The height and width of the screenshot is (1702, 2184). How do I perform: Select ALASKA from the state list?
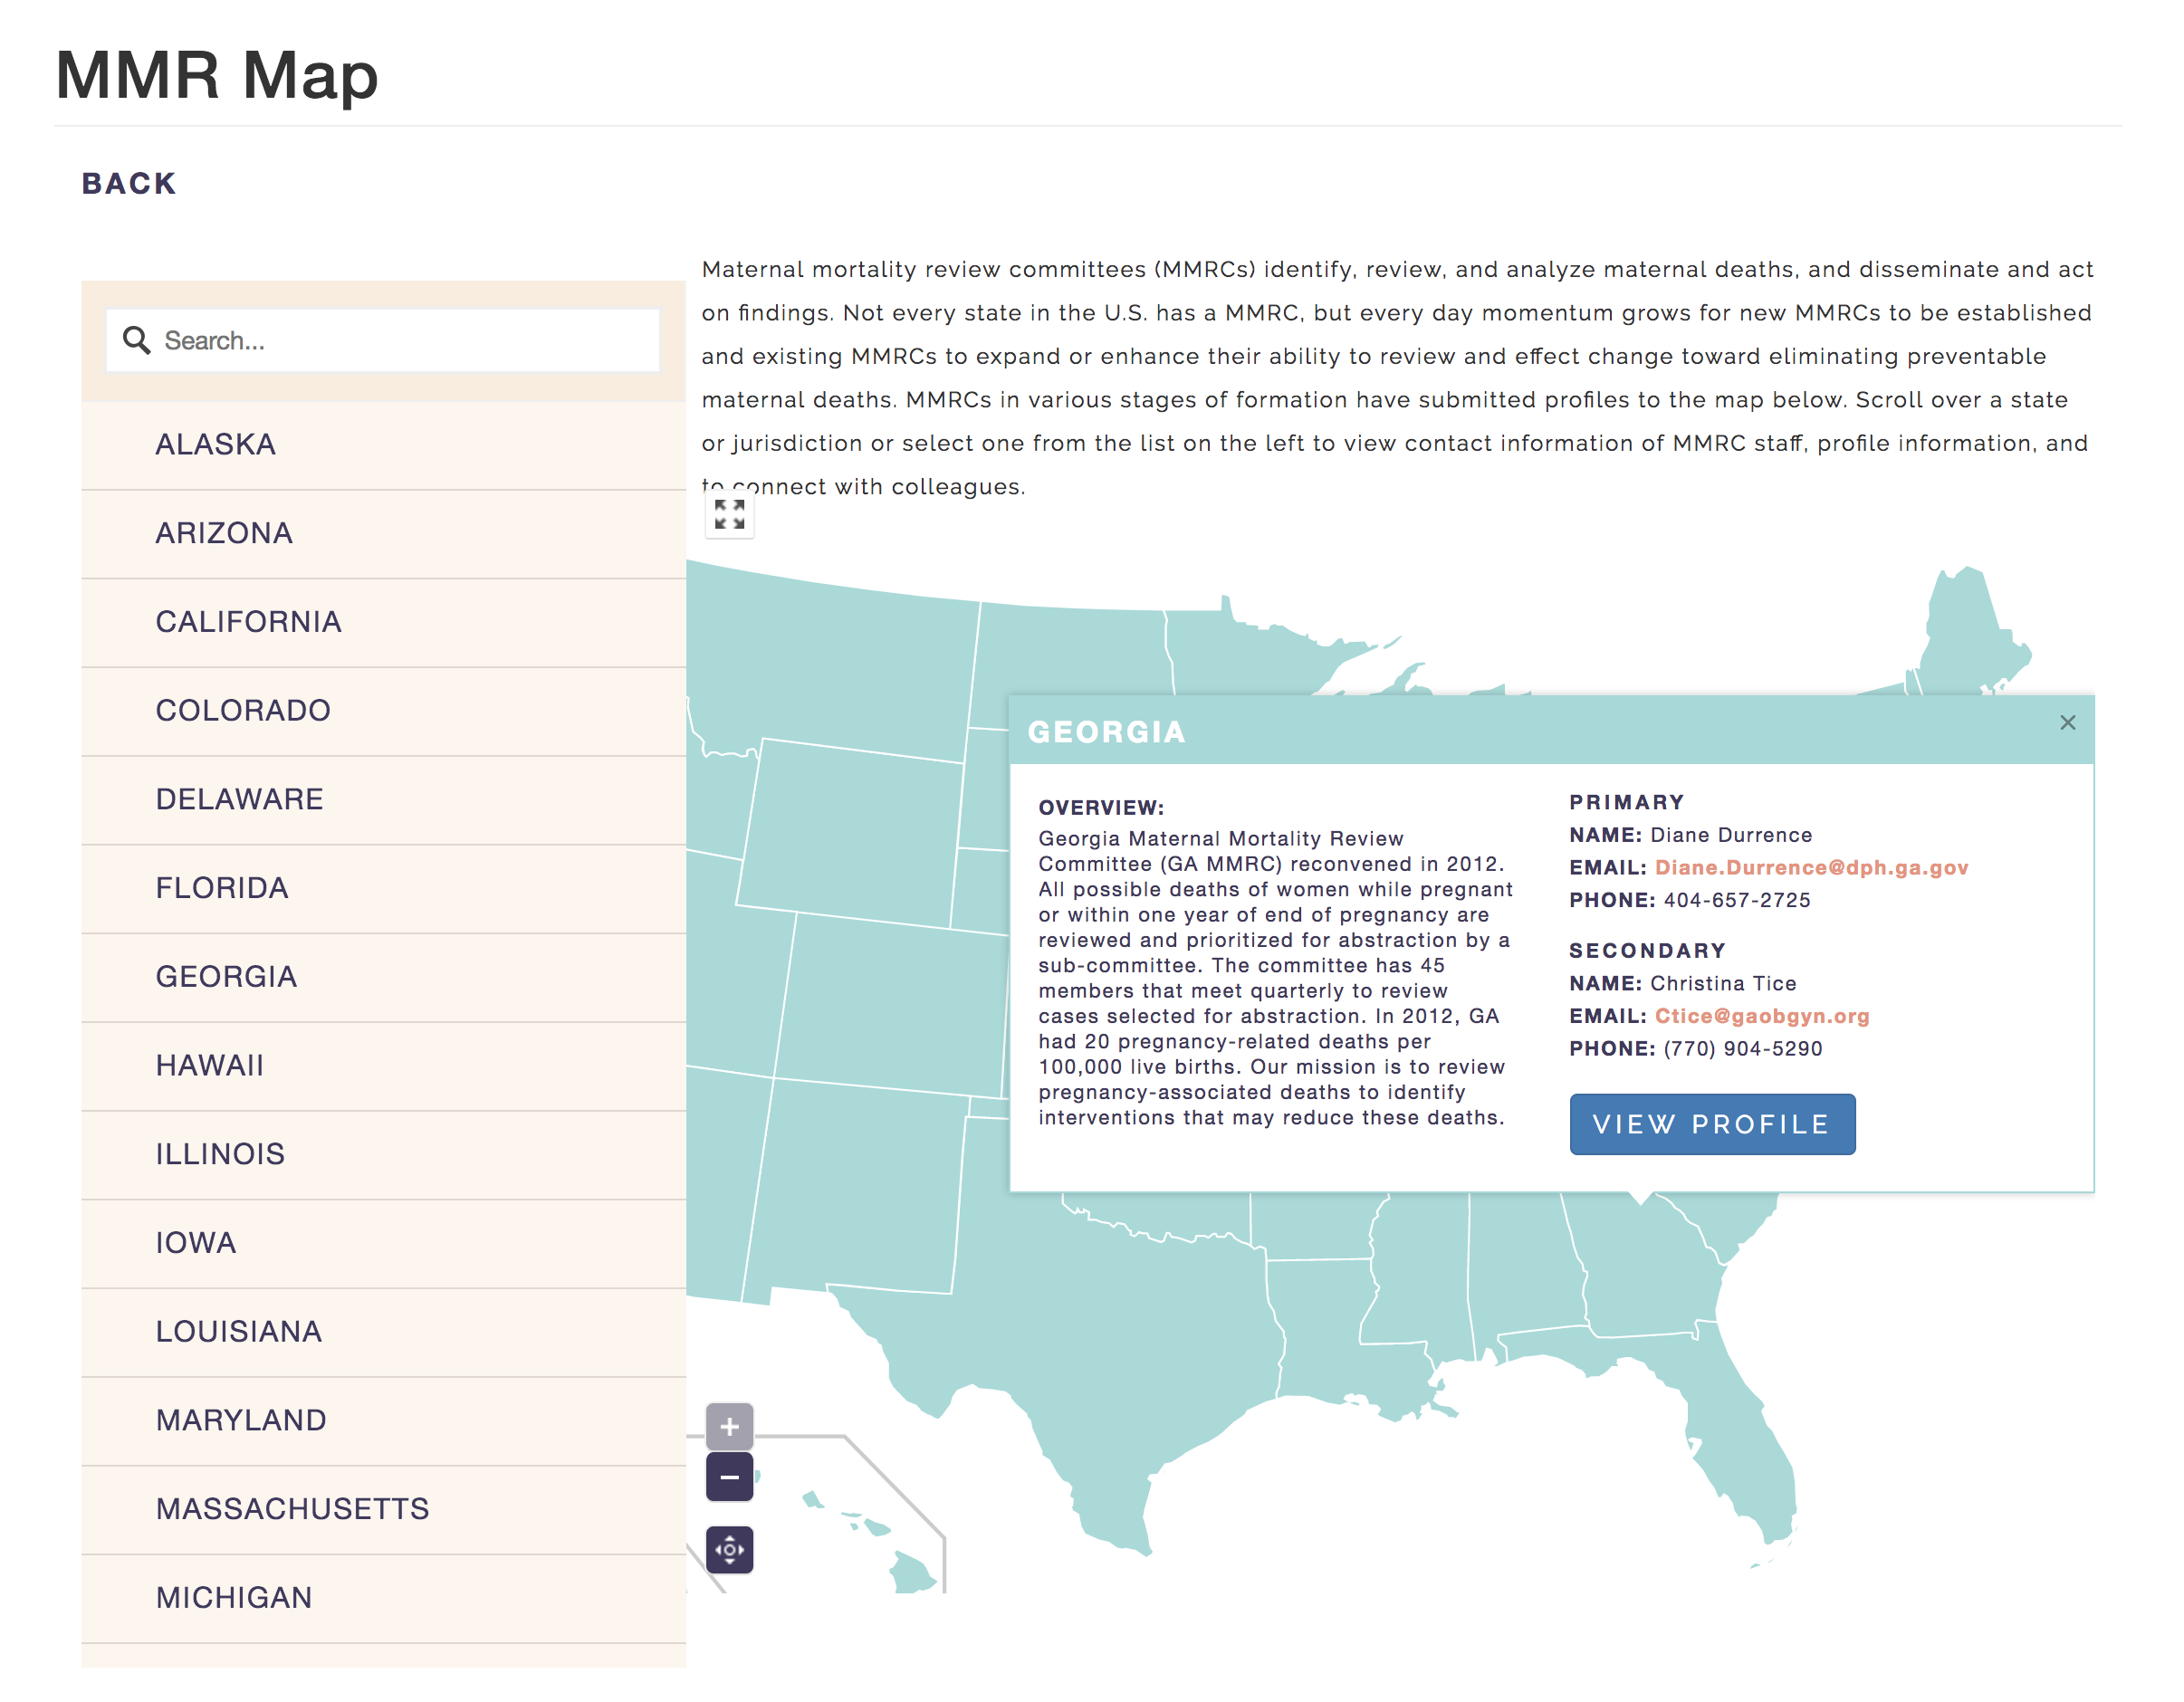[x=383, y=445]
